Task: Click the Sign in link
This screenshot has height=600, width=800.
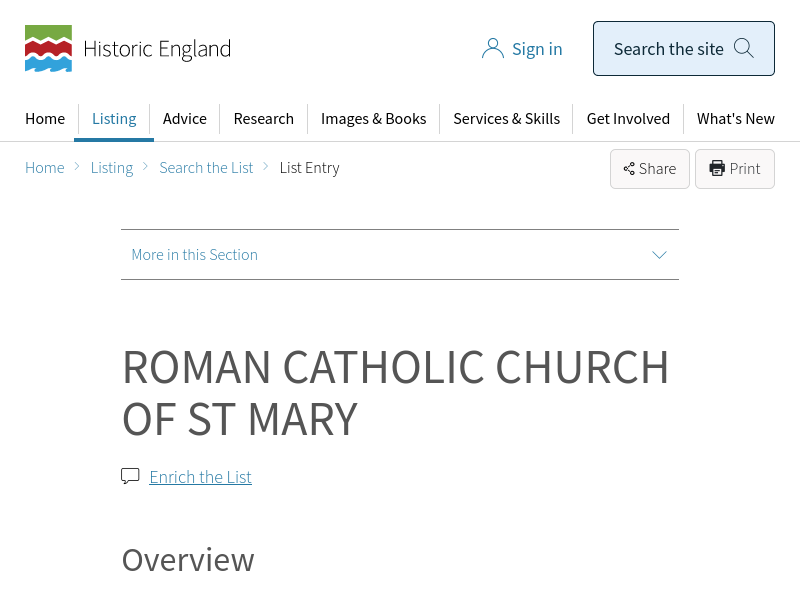Action: point(537,49)
